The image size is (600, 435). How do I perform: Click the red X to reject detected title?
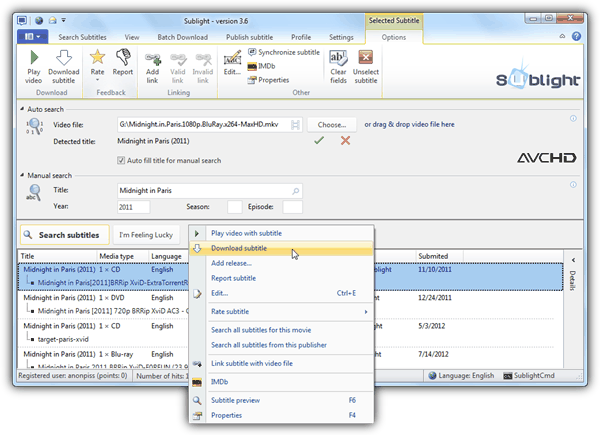(345, 140)
